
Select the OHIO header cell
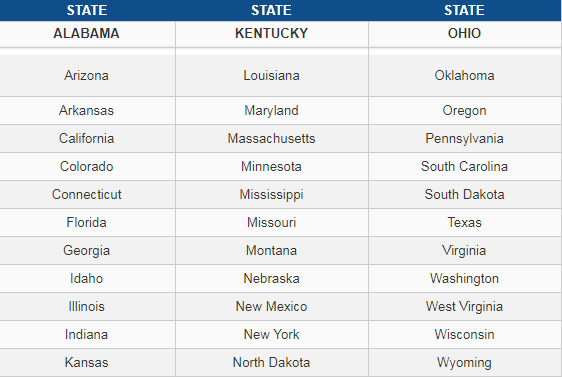pyautogui.click(x=465, y=34)
